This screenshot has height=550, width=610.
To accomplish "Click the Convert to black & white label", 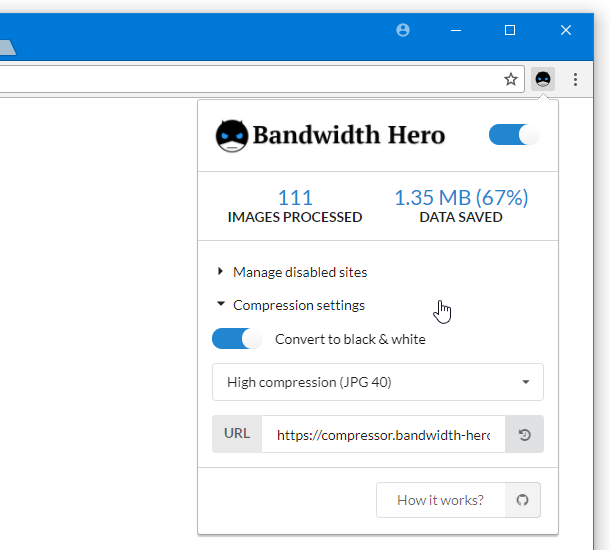I will 350,339.
